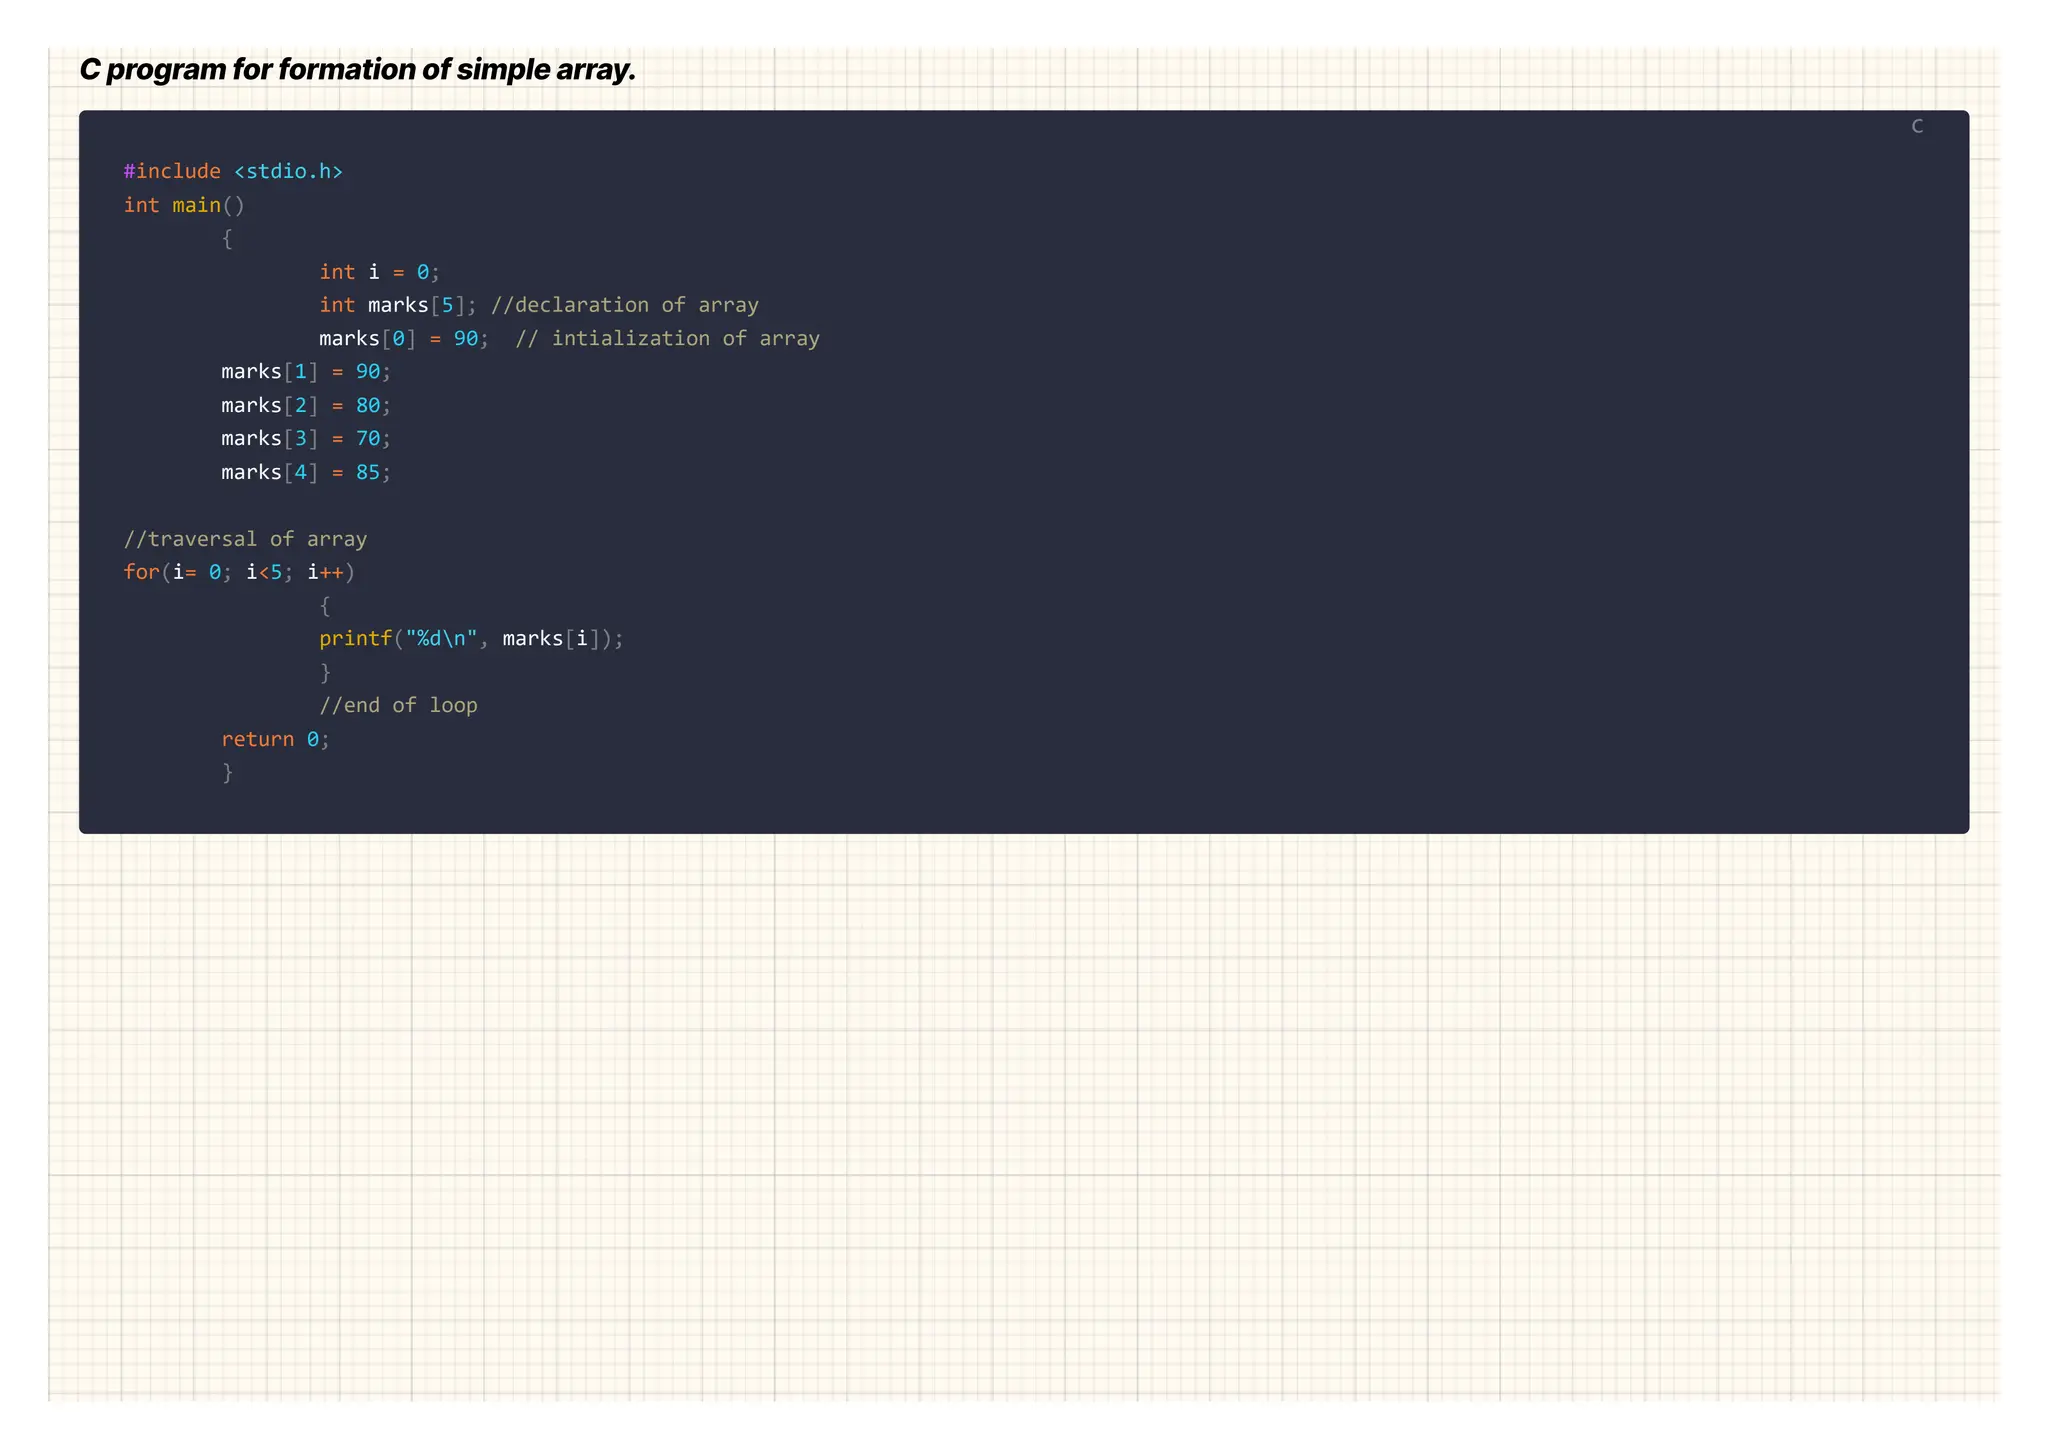Click the 'int main()' line
The height and width of the screenshot is (1448, 2048).
(x=184, y=205)
